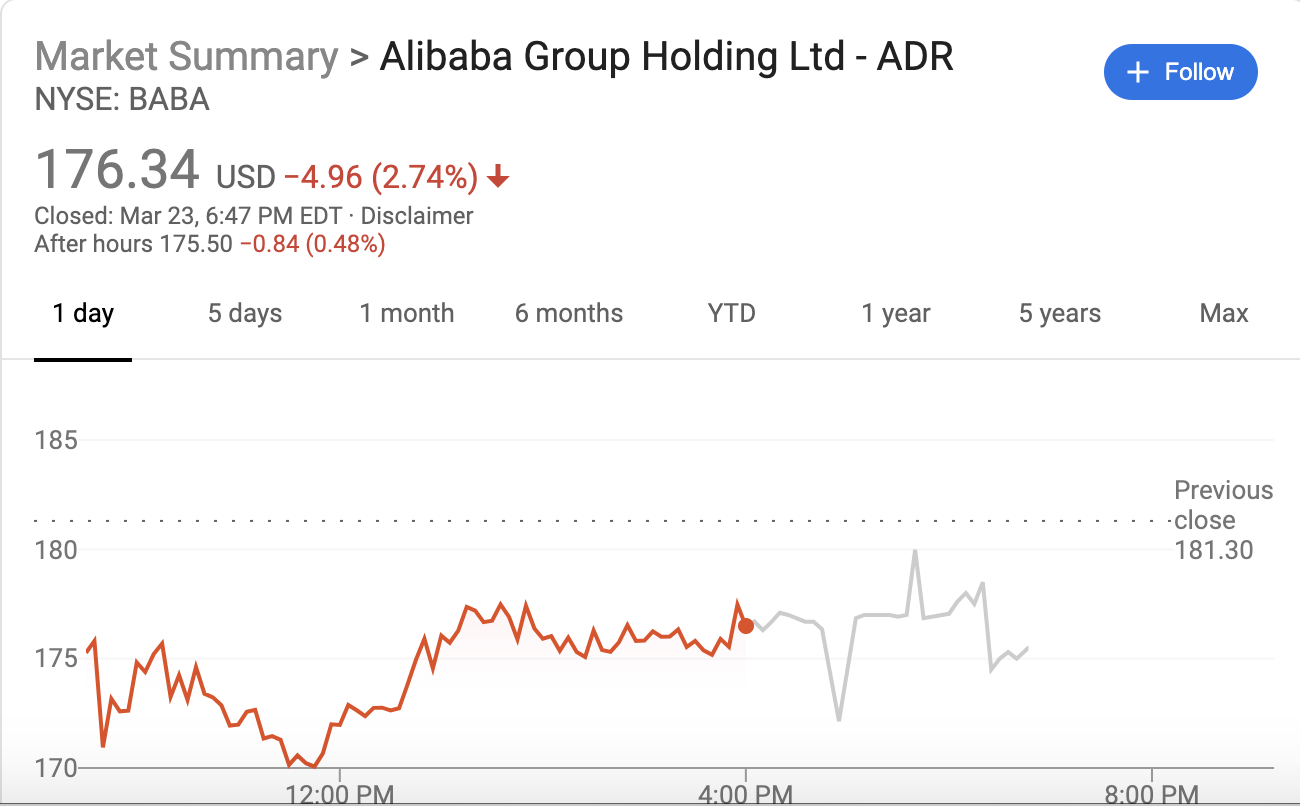Click the red down arrow beside percentage change

[x=498, y=178]
